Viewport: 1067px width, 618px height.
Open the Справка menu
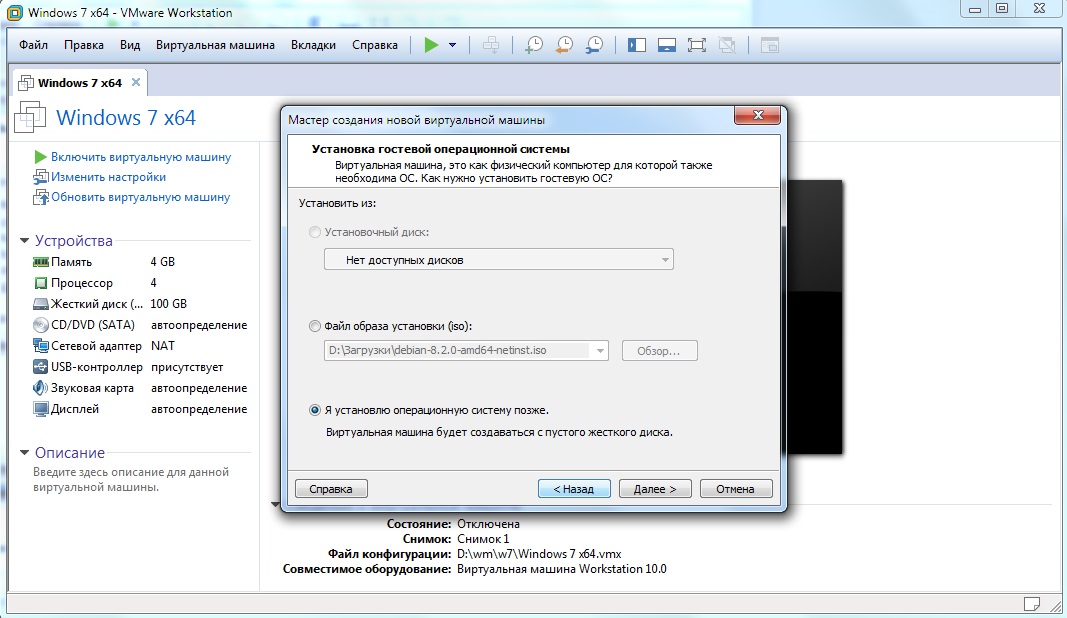[x=375, y=45]
